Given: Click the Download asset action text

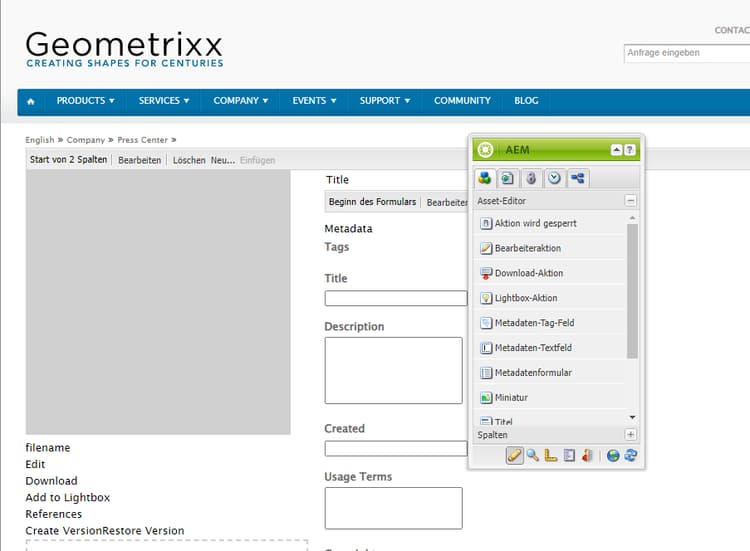Looking at the screenshot, I should [x=51, y=481].
